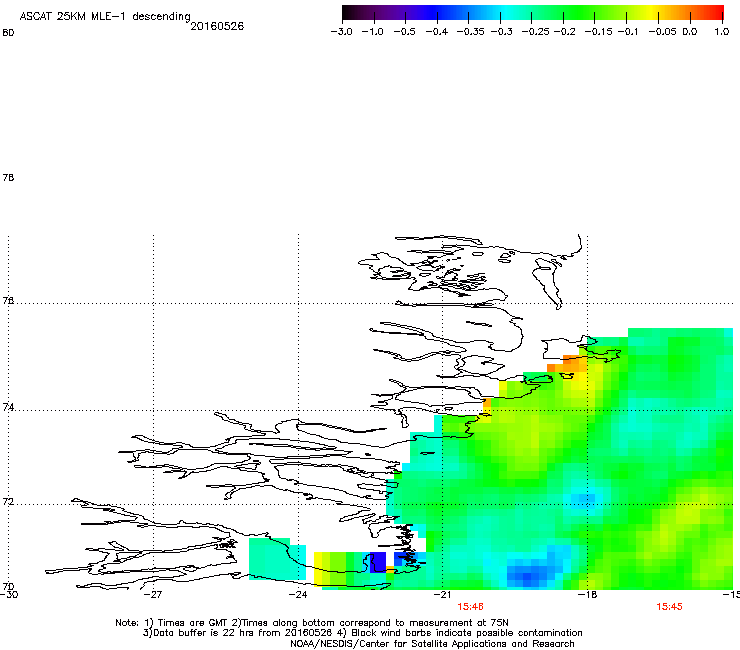The image size is (740, 650).
Task: Click the longitude label -18
Action: point(587,595)
